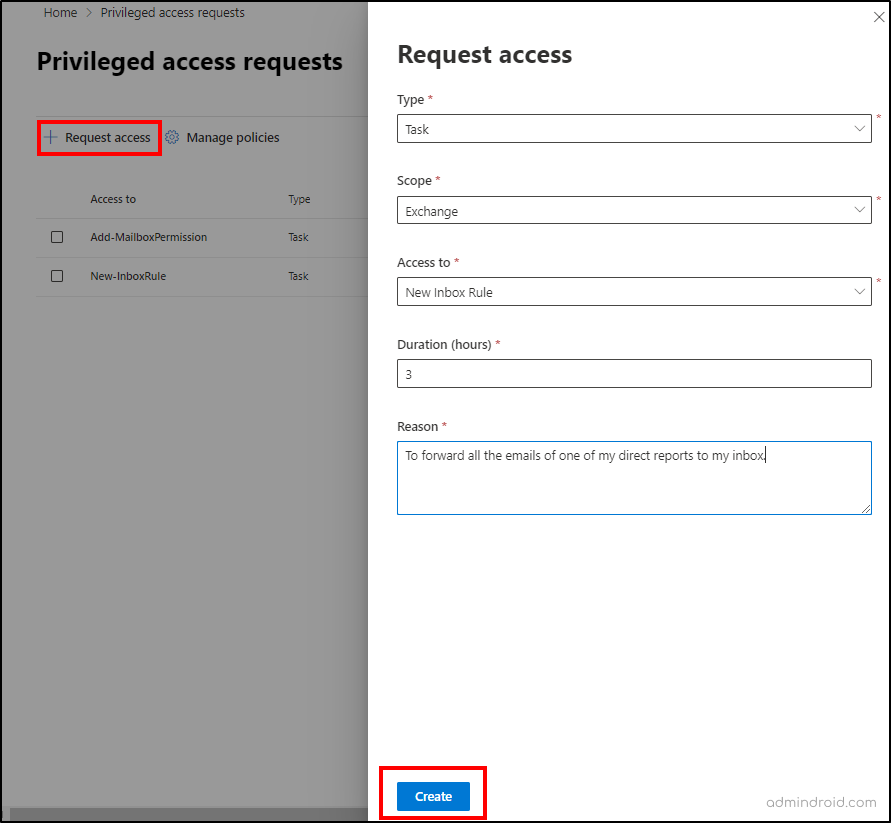Click the plus icon beside Request access
Screen dimensions: 891x823
(x=51, y=137)
